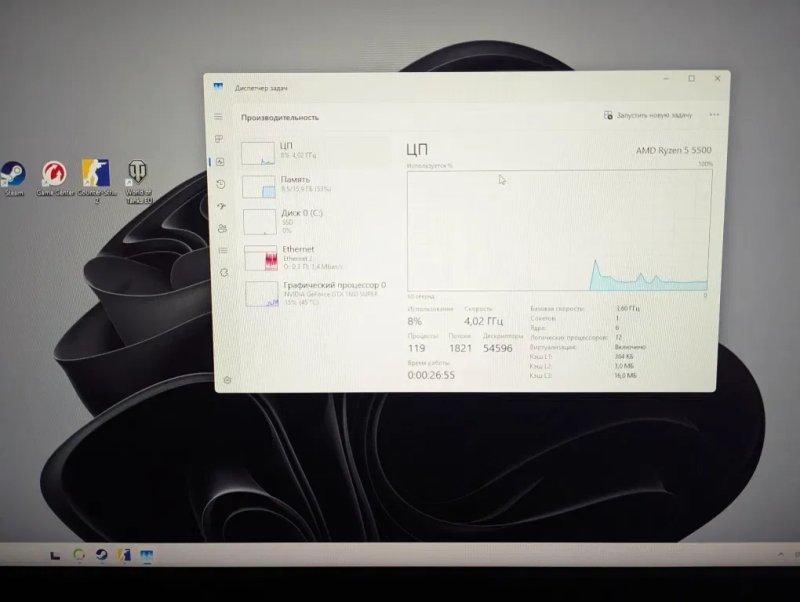Switch to the Users page icon
800x602 pixels.
[x=222, y=229]
